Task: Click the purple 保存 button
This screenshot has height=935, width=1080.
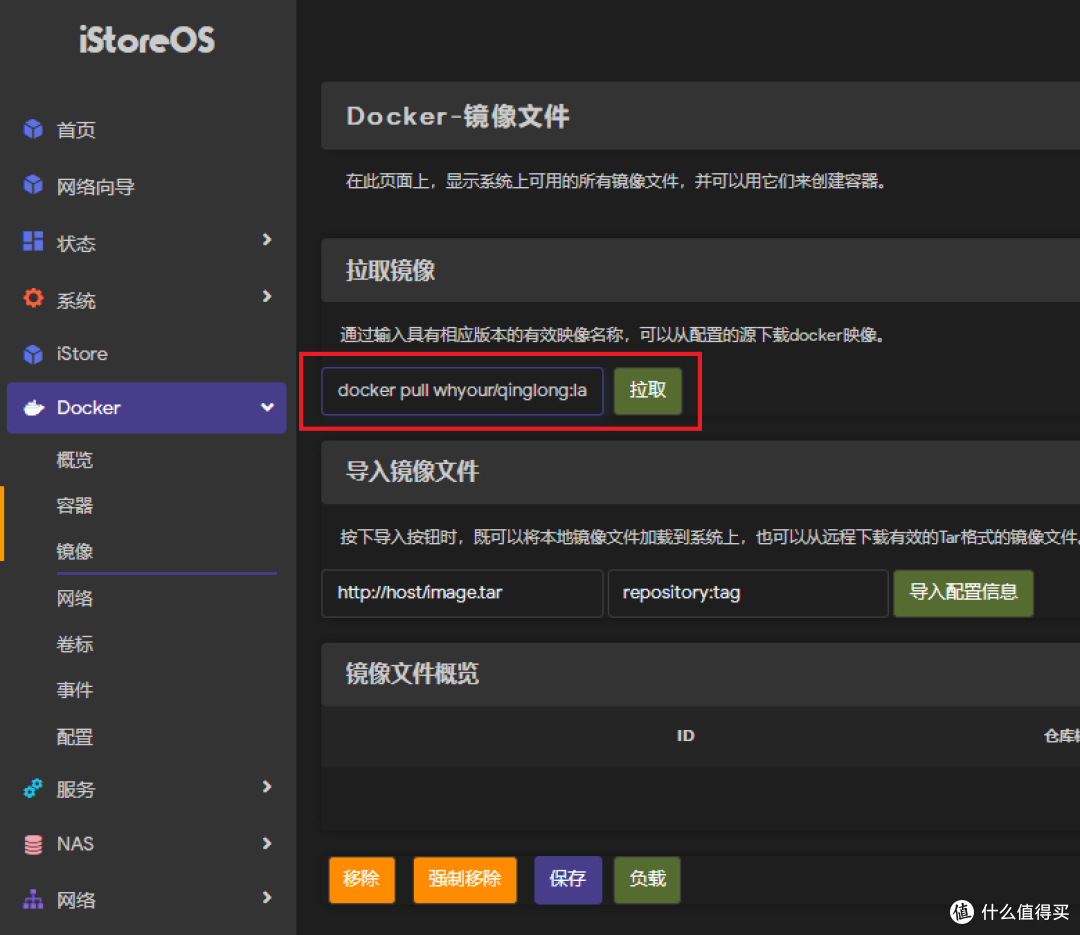Action: pyautogui.click(x=568, y=879)
